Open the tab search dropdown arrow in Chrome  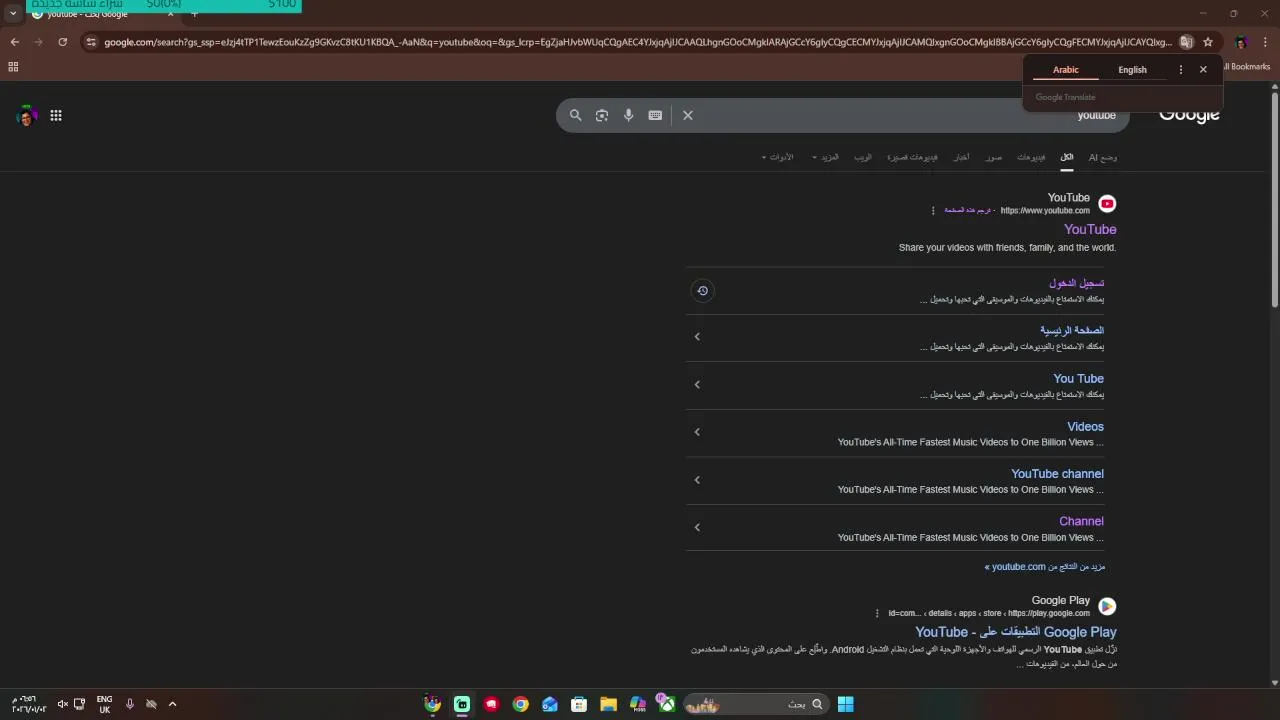click(x=13, y=14)
